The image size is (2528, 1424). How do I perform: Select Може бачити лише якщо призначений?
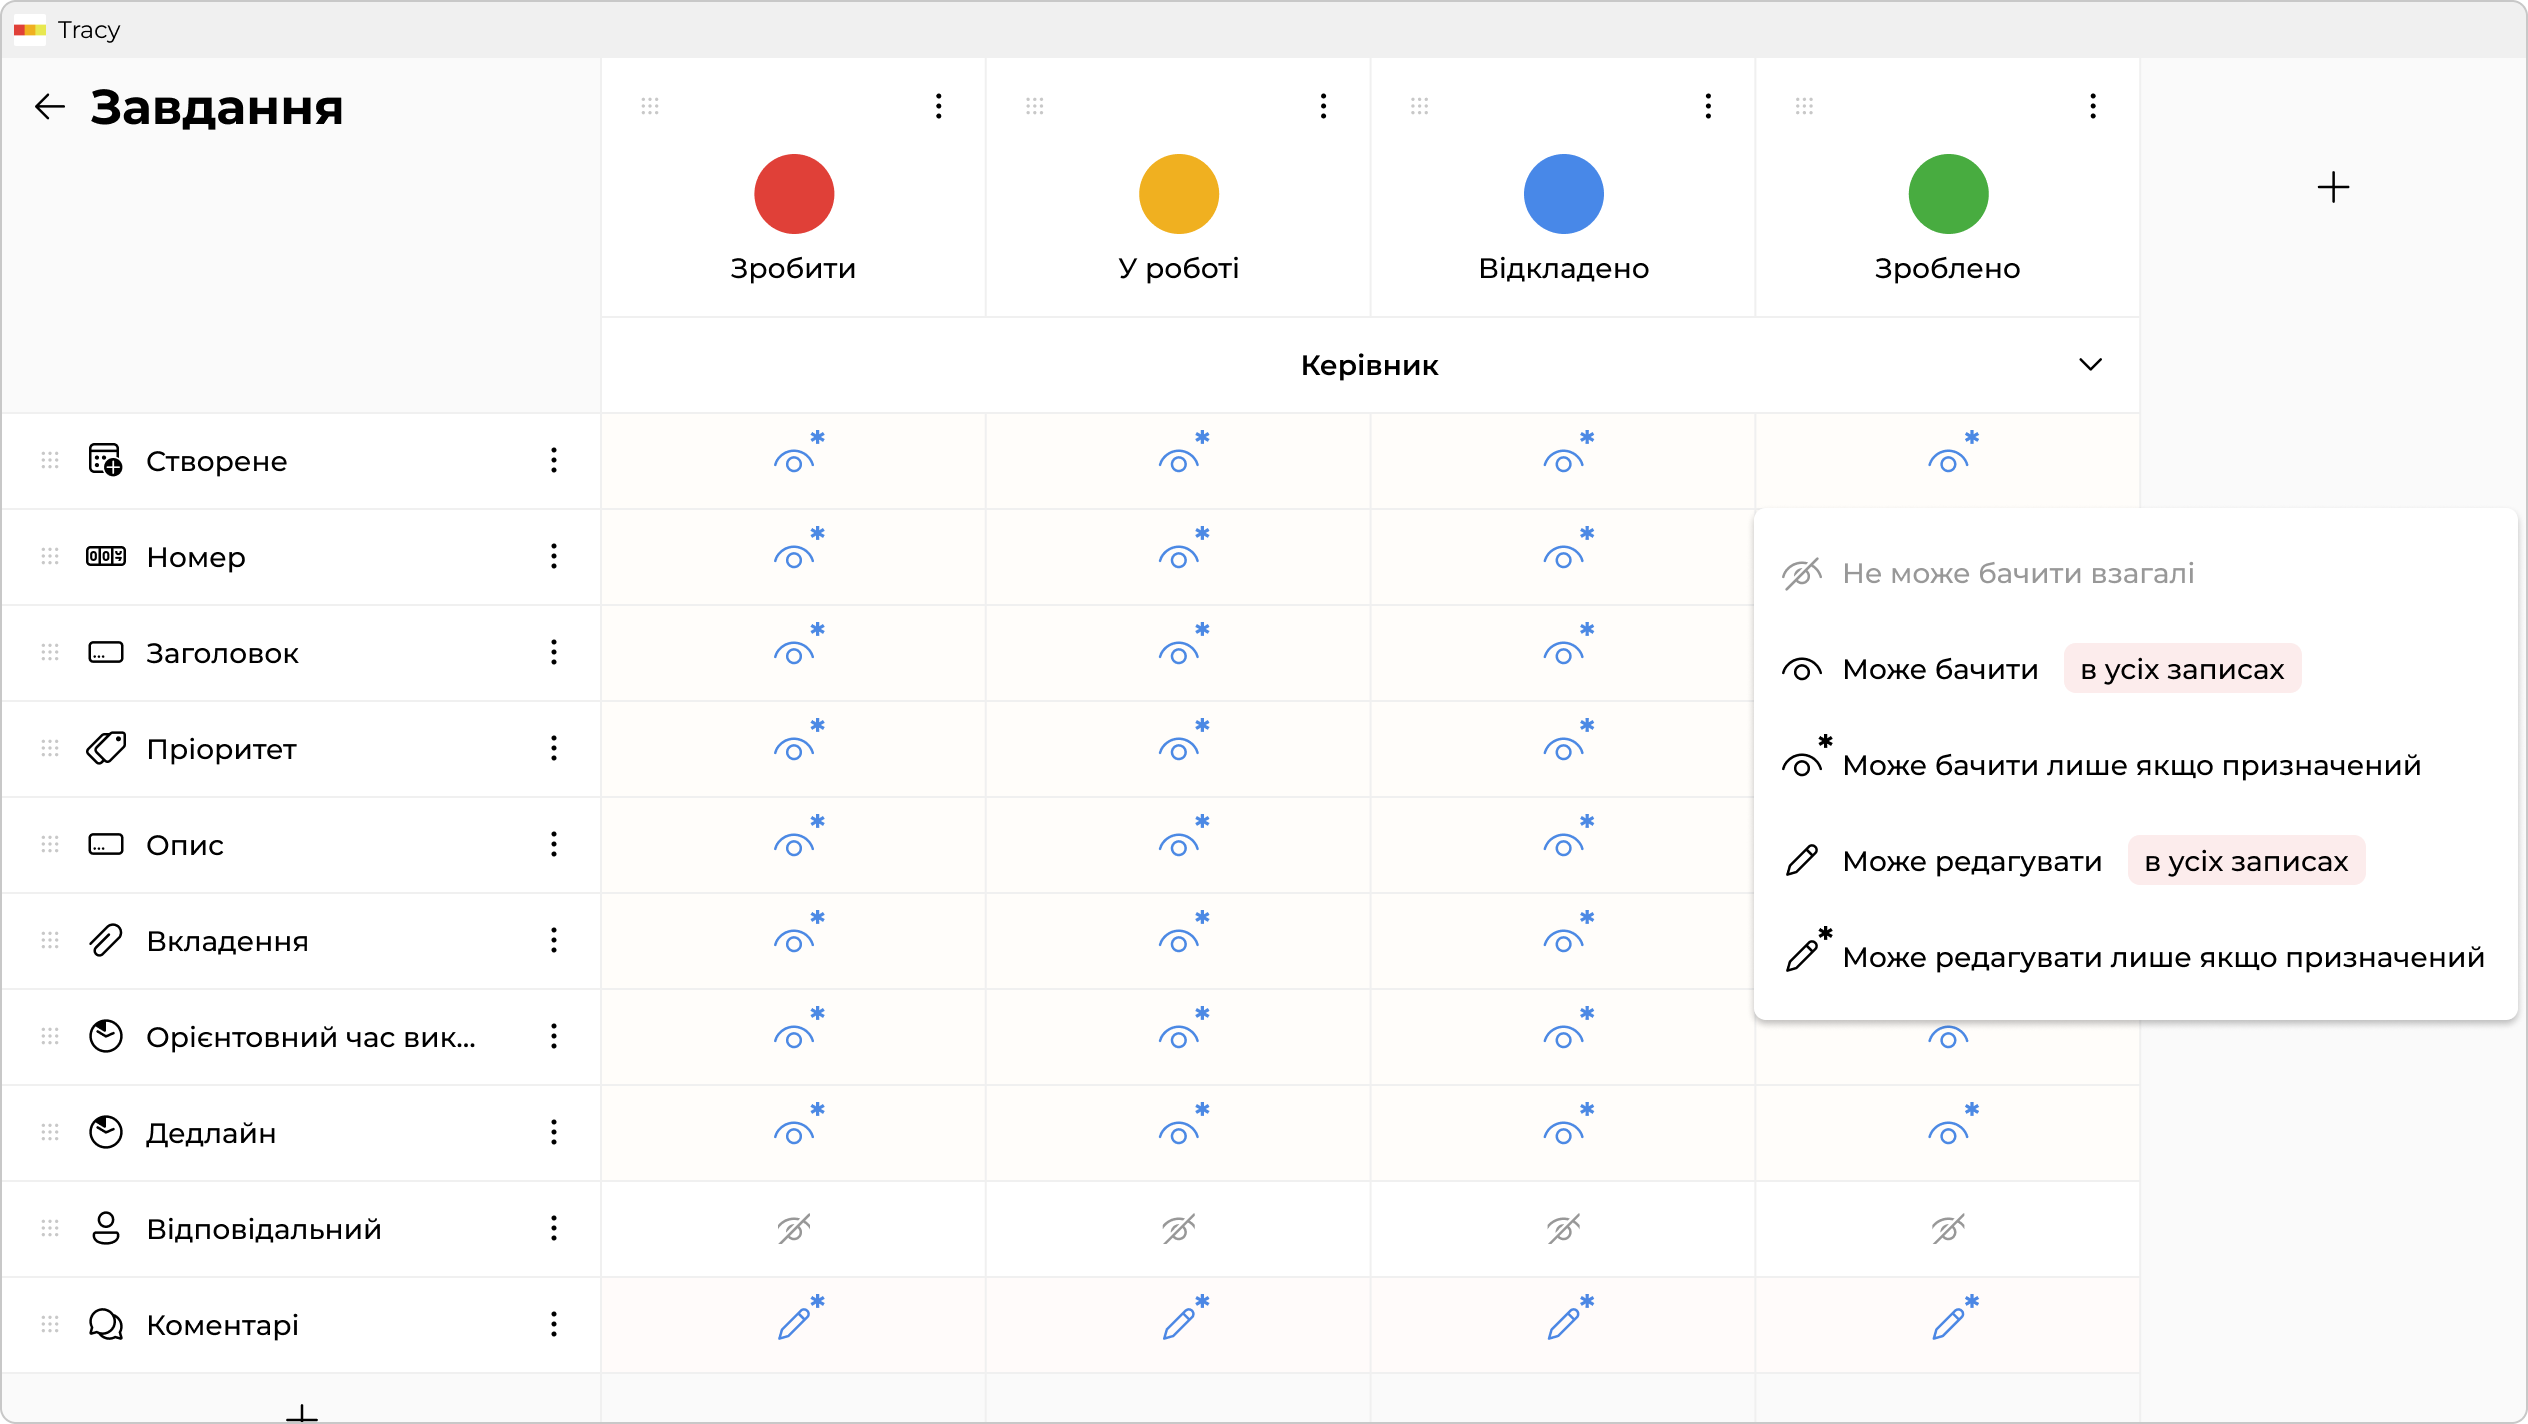click(2130, 765)
